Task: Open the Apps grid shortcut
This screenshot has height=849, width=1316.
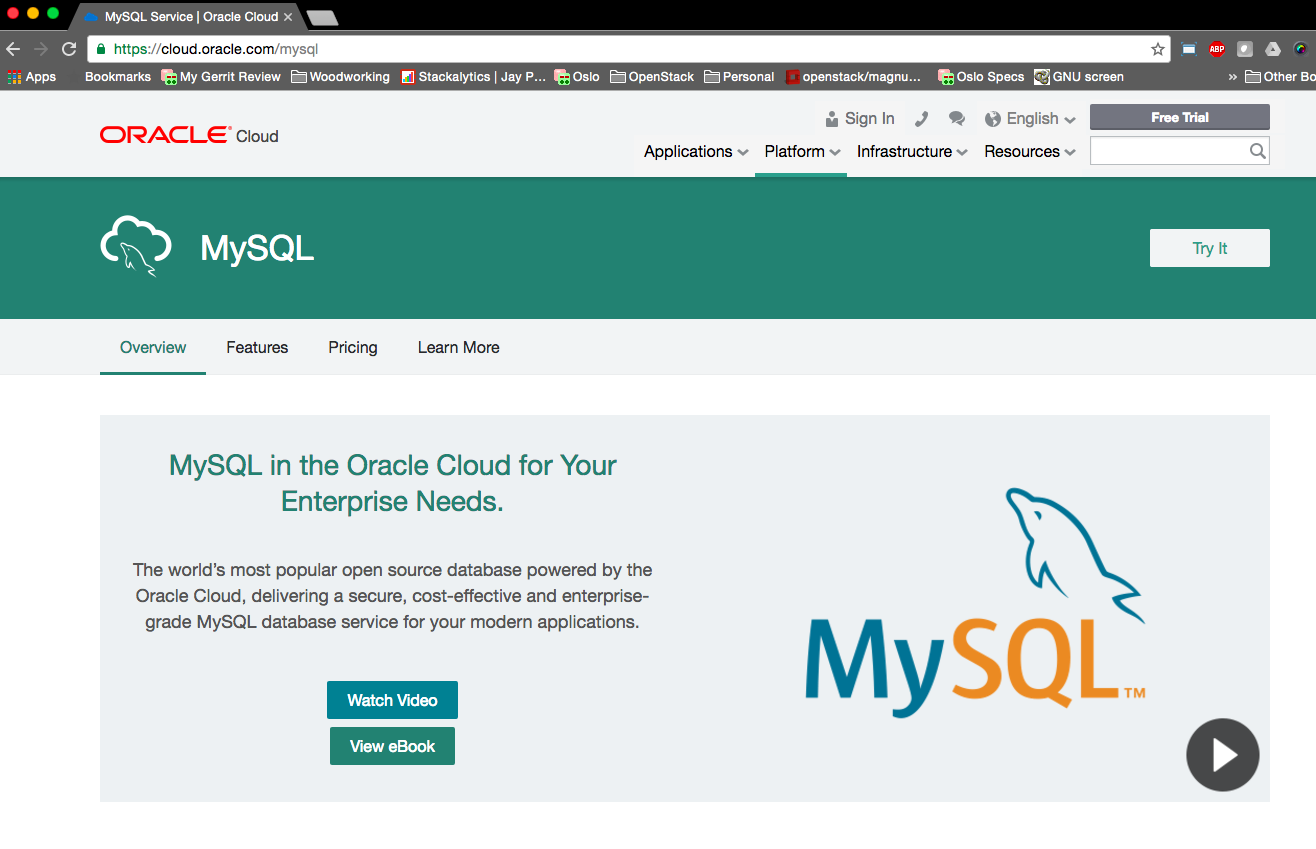Action: coord(31,77)
